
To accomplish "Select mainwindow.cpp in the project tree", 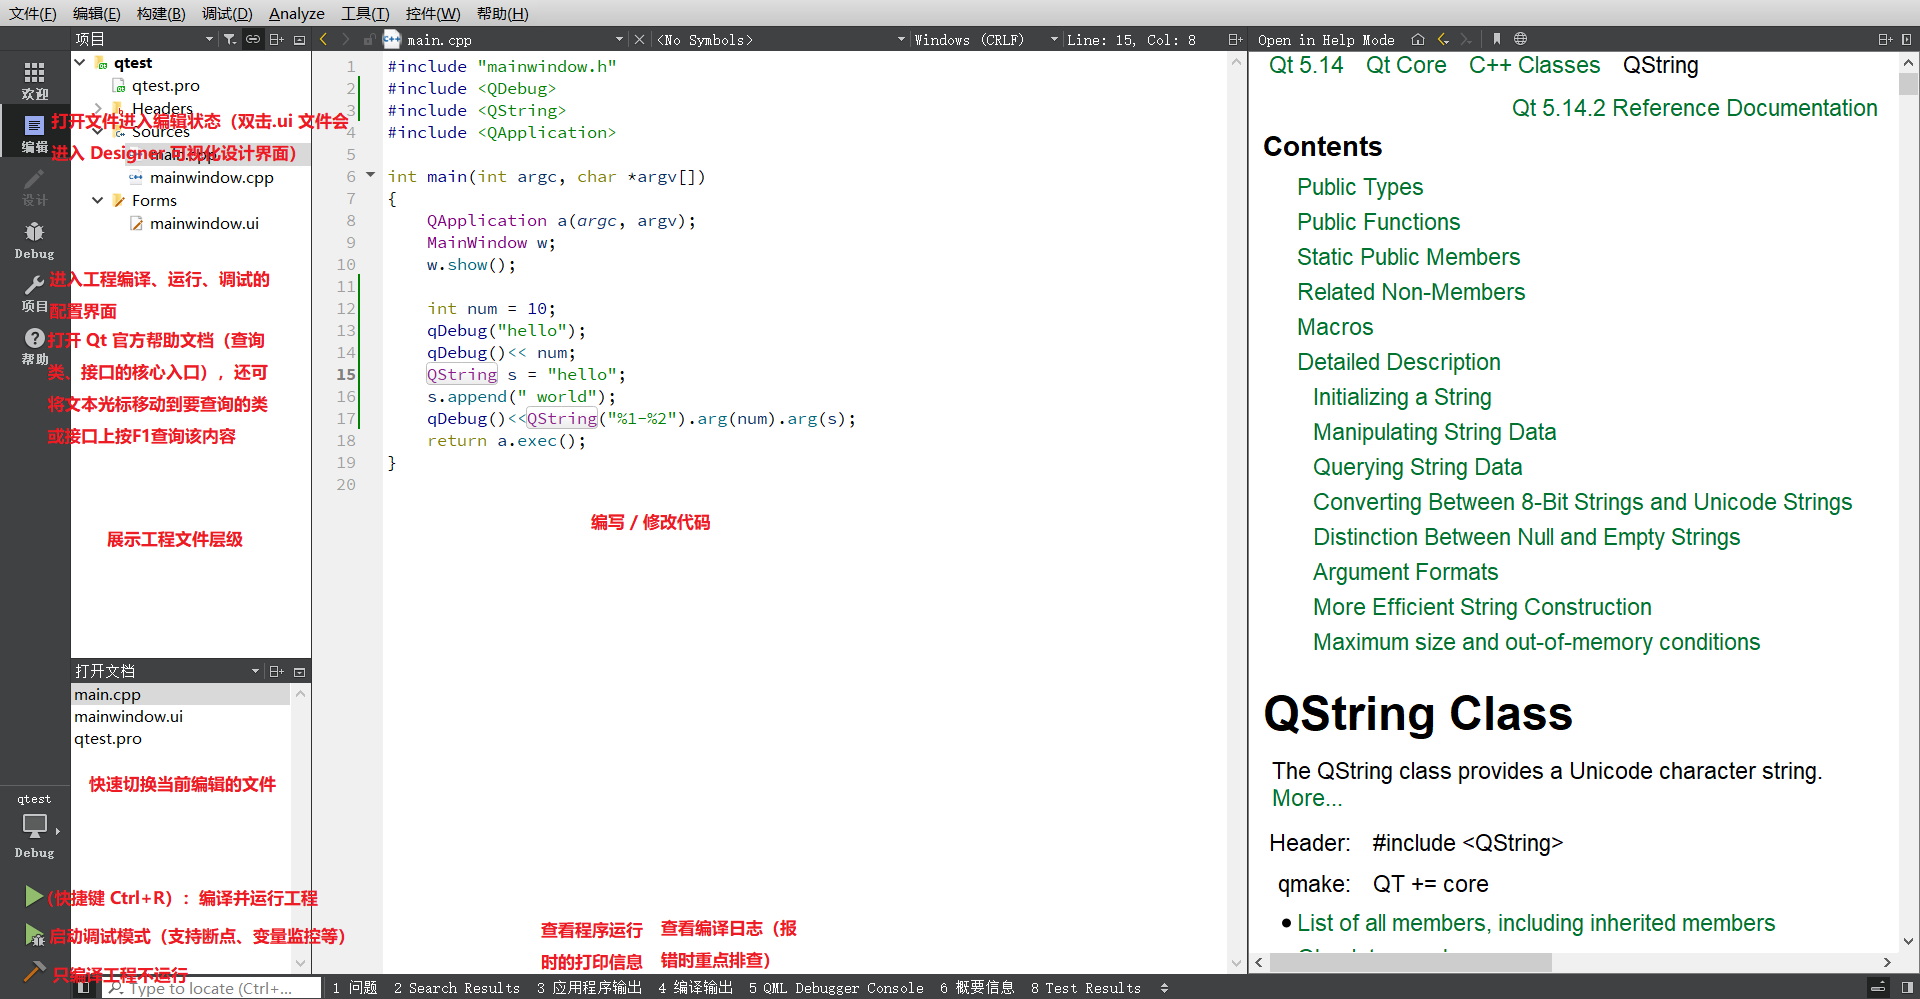I will 211,177.
